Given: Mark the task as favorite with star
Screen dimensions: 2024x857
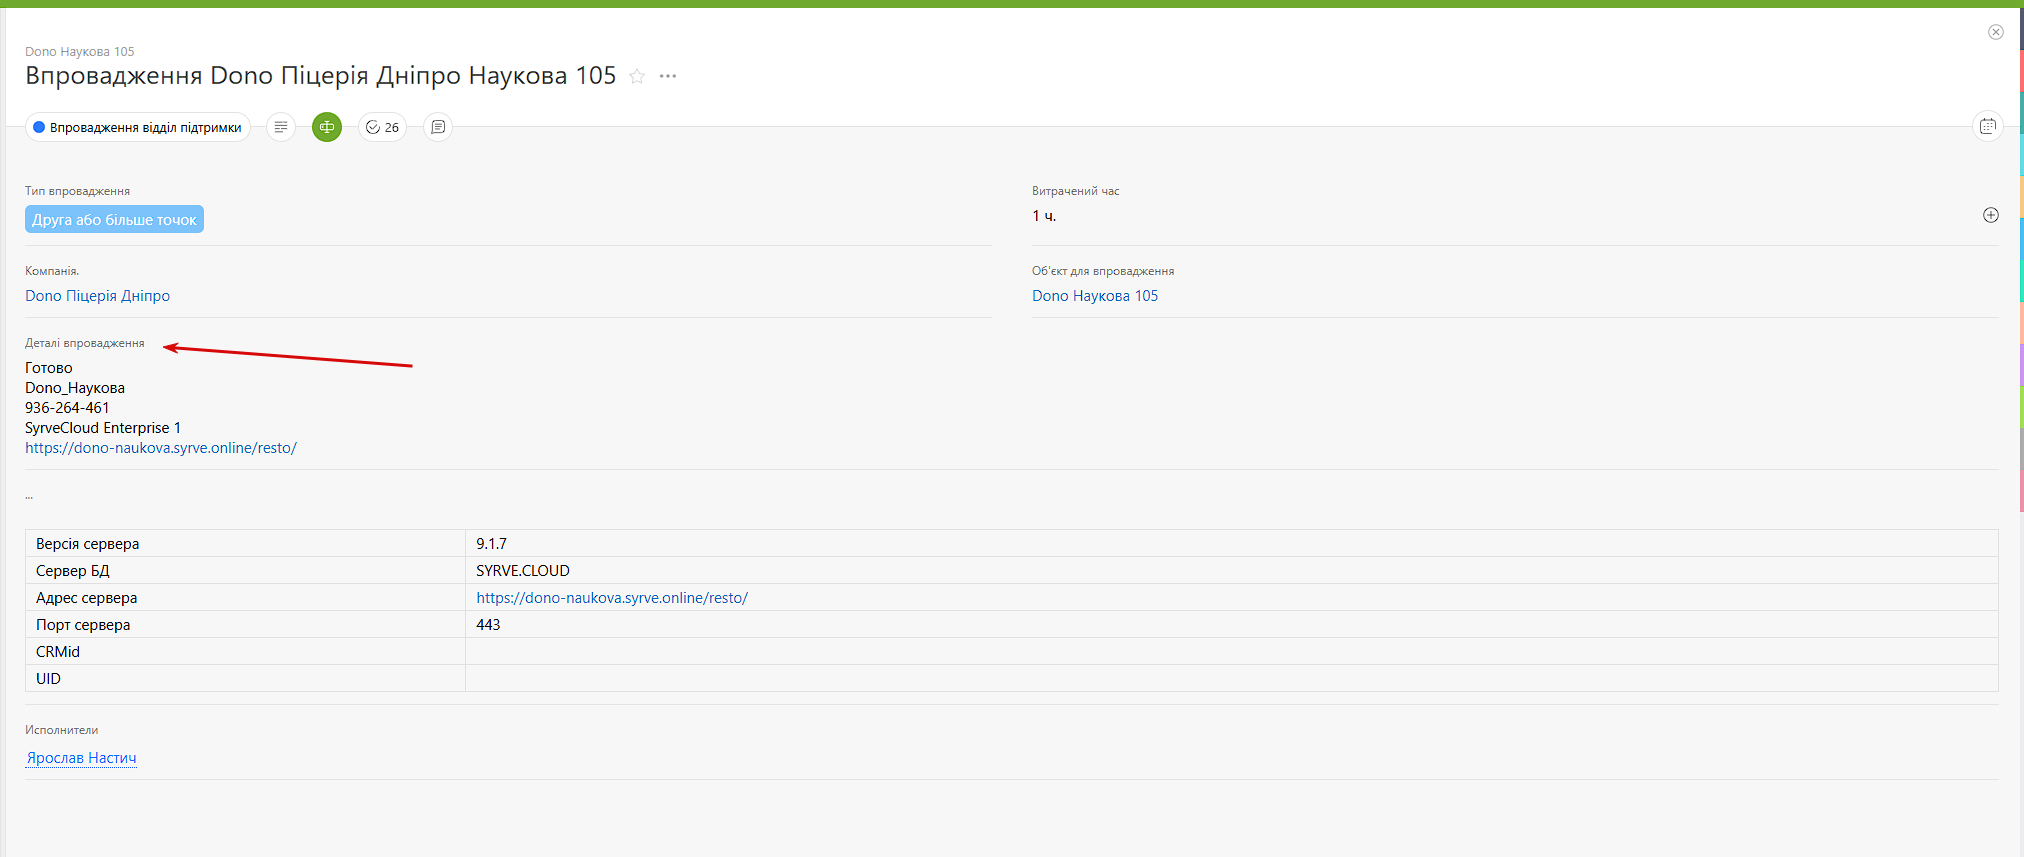Looking at the screenshot, I should 637,76.
